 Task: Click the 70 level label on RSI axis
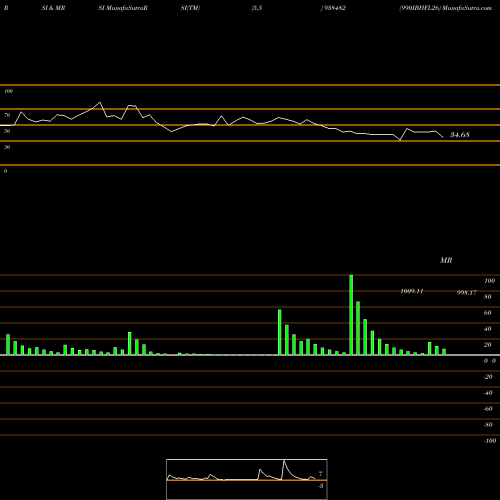(7, 115)
